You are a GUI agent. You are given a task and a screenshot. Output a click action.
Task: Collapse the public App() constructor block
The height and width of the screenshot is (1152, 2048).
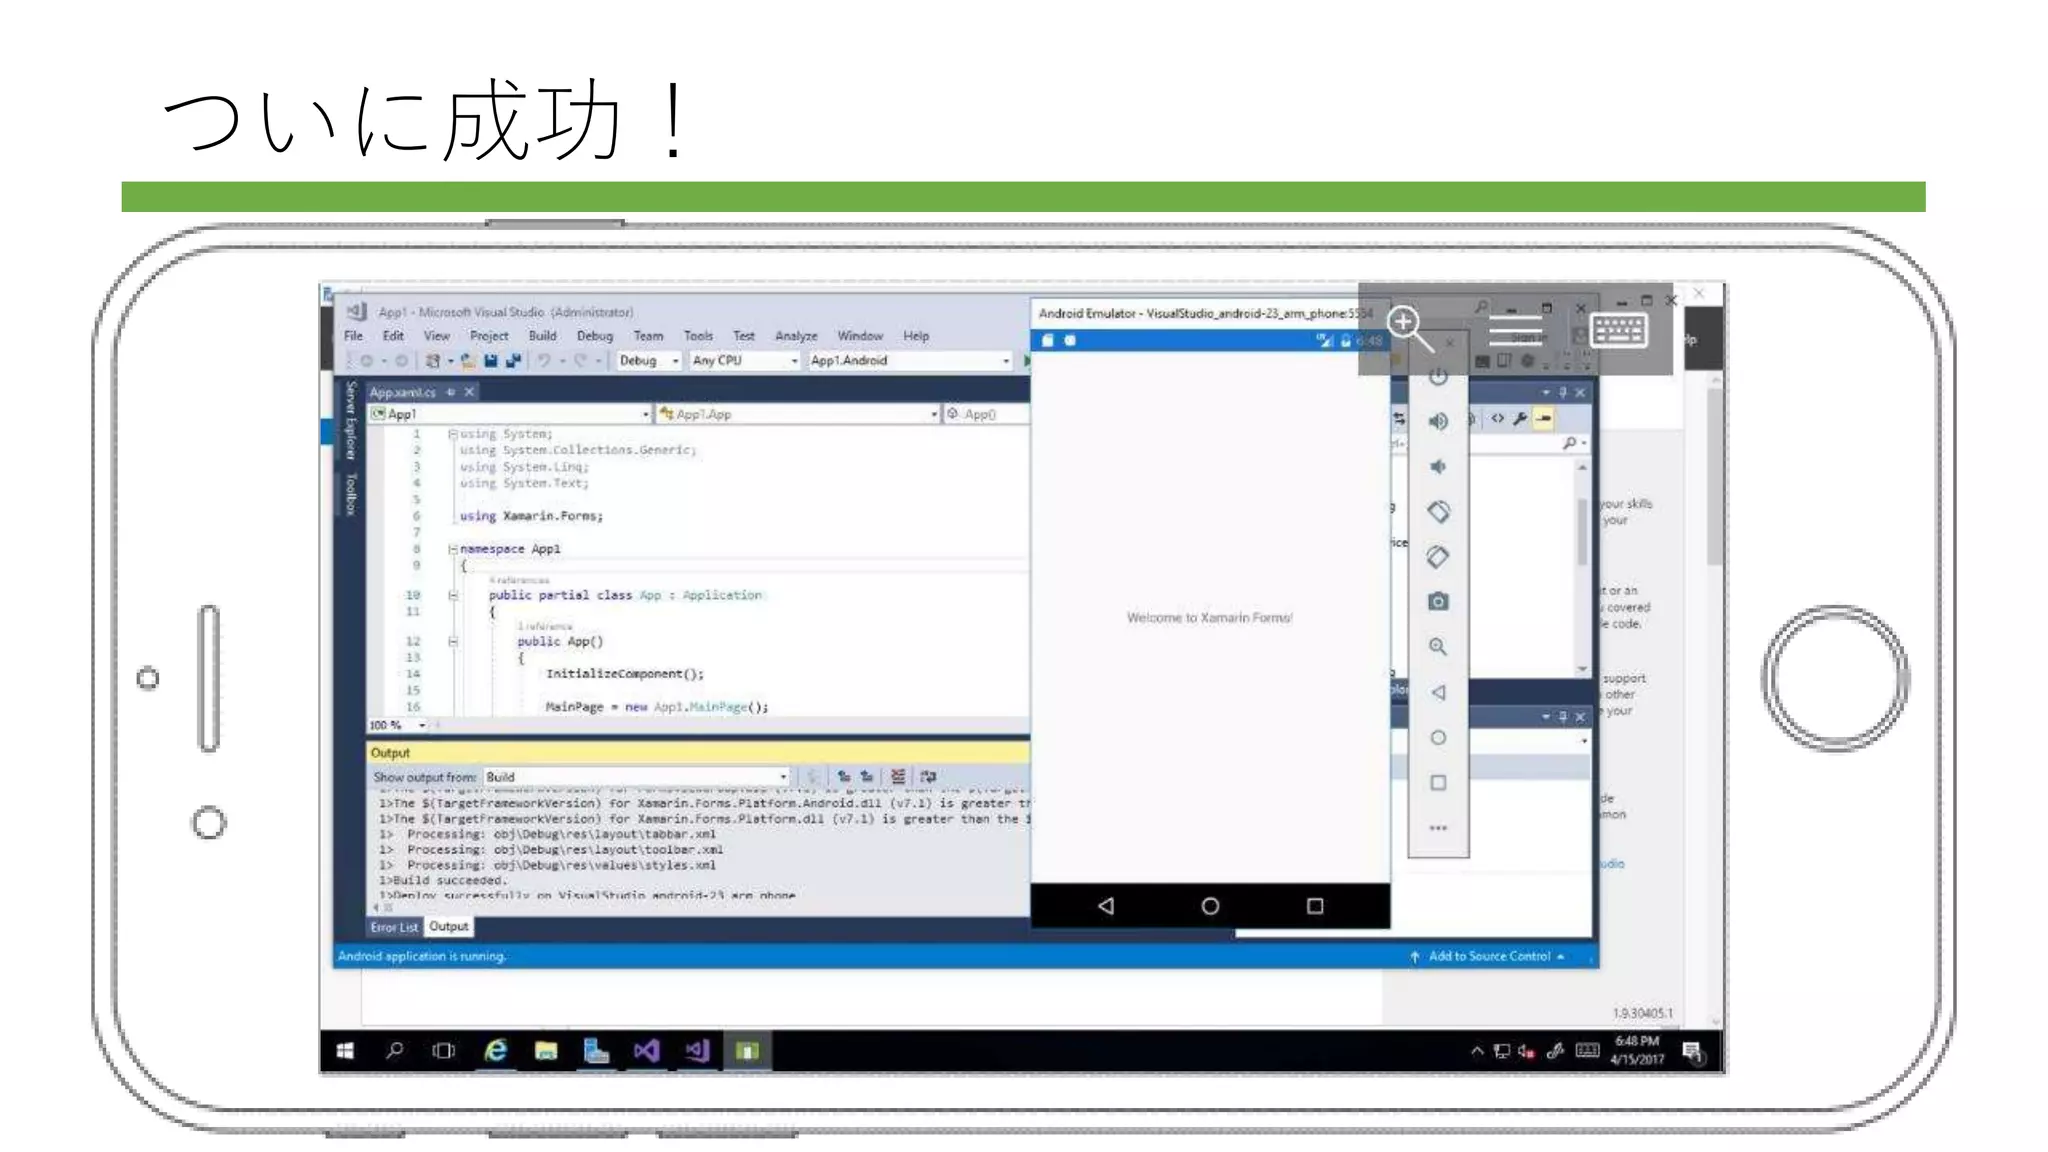click(452, 642)
